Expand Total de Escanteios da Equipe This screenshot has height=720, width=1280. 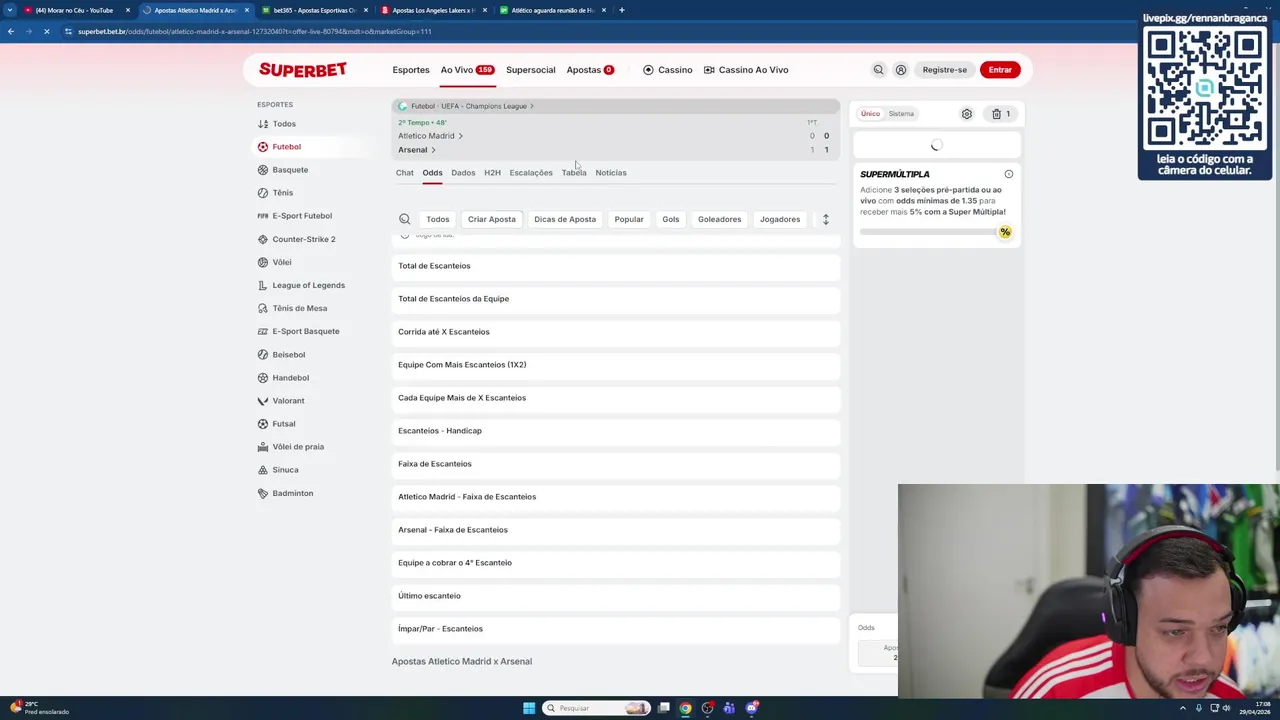[616, 299]
